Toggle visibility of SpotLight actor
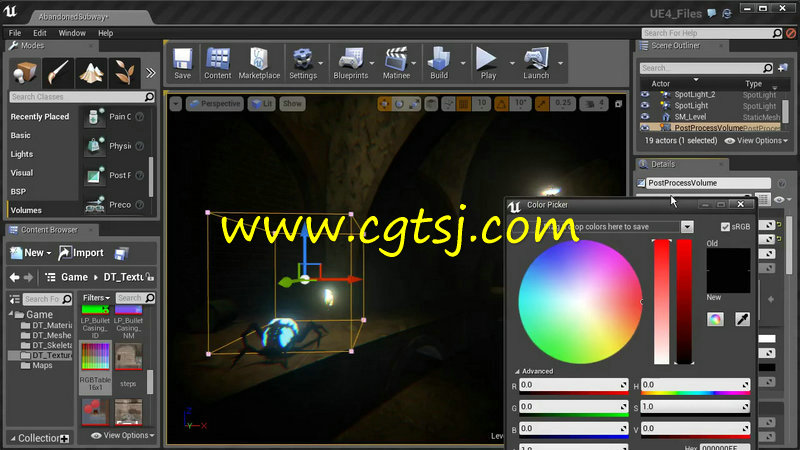The height and width of the screenshot is (450, 800). click(x=645, y=105)
